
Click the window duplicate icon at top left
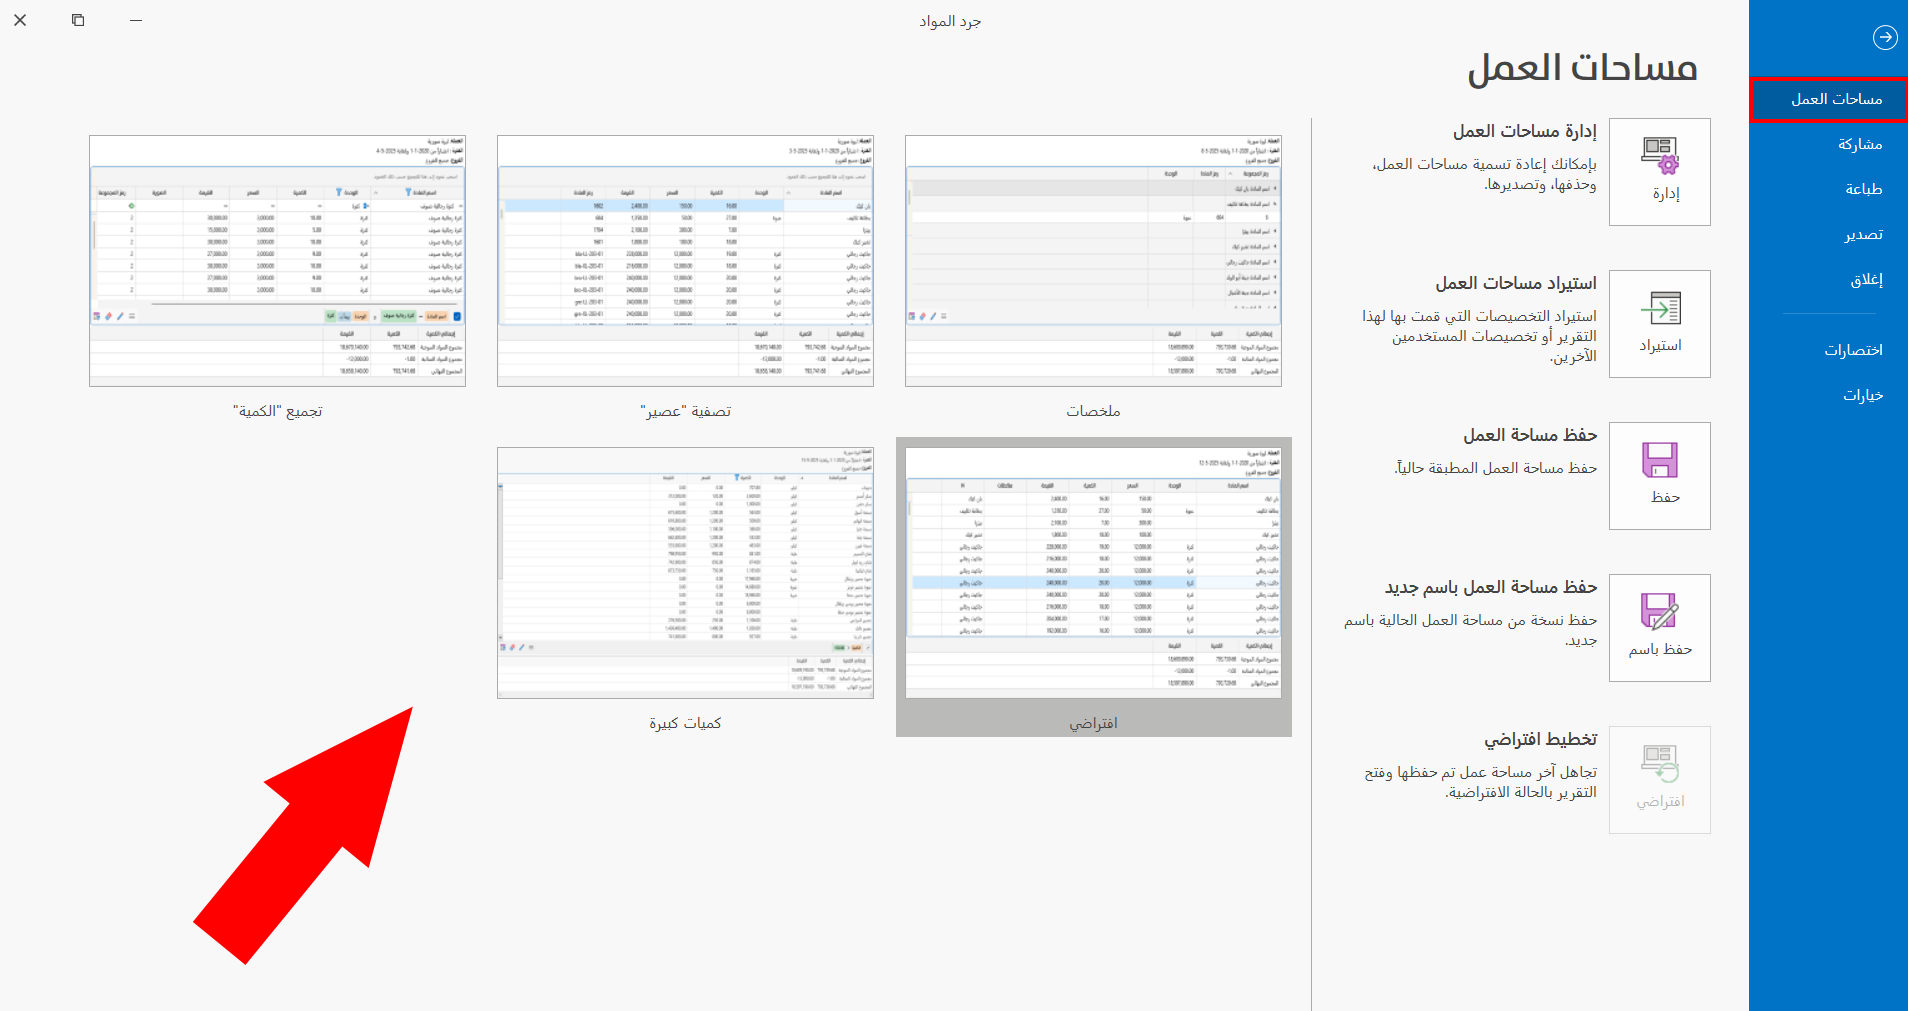coord(77,20)
